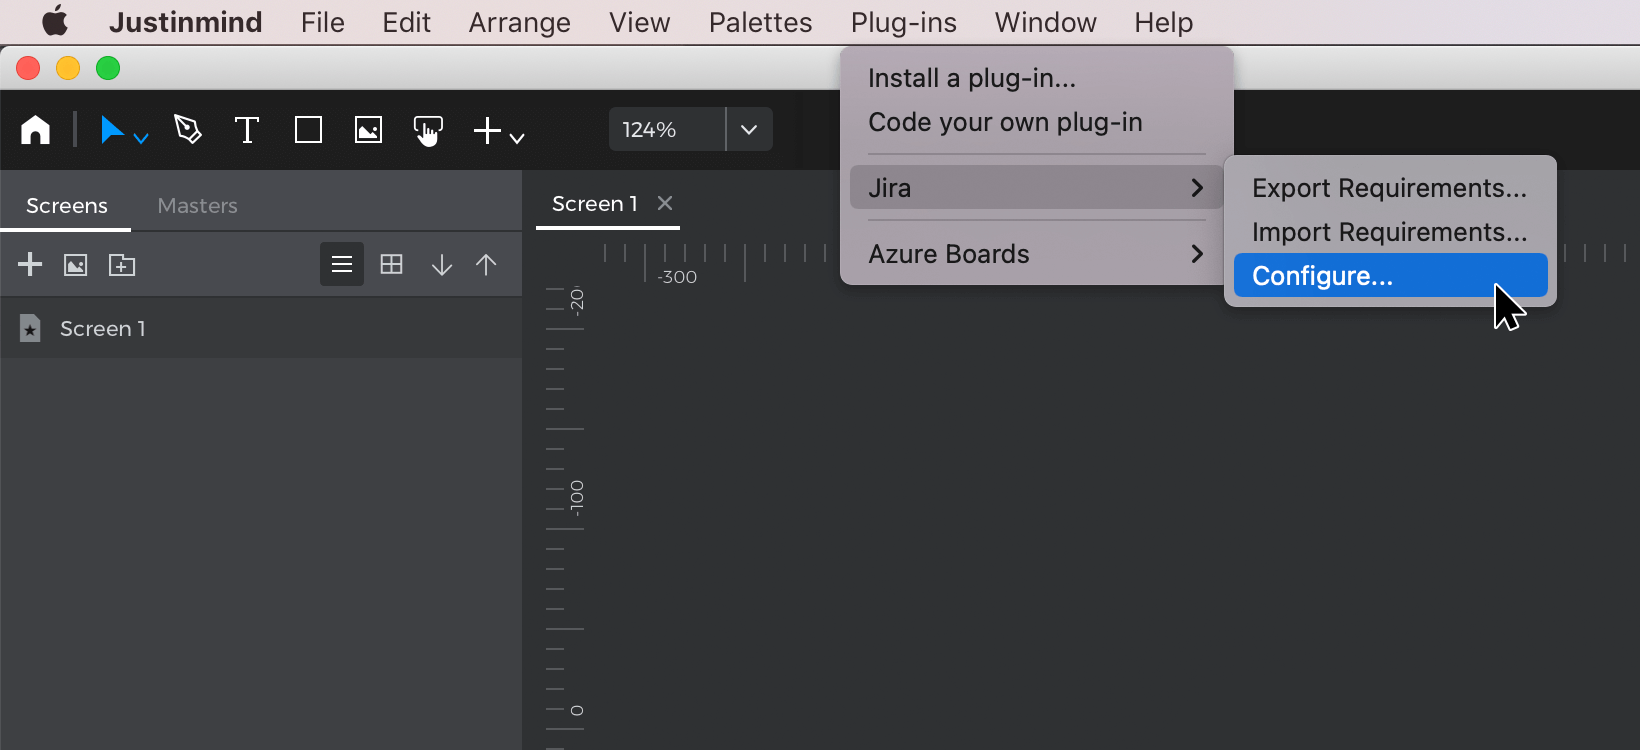
Task: Move the selected screen down
Action: pyautogui.click(x=441, y=265)
